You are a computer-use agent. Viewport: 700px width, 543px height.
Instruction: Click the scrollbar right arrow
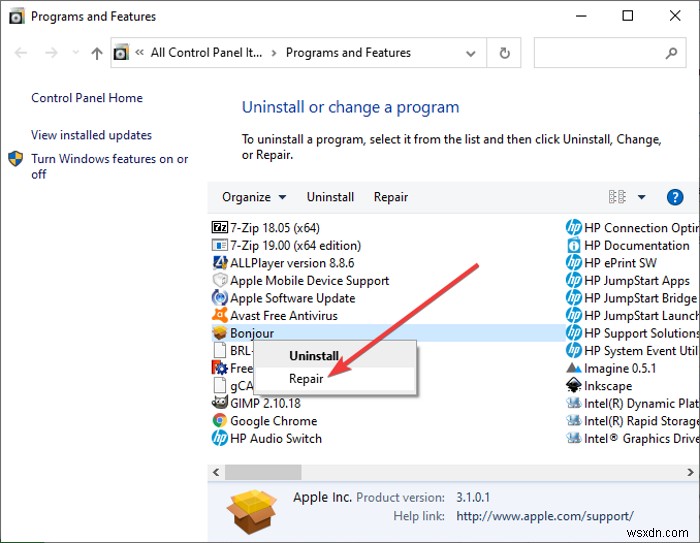[690, 472]
